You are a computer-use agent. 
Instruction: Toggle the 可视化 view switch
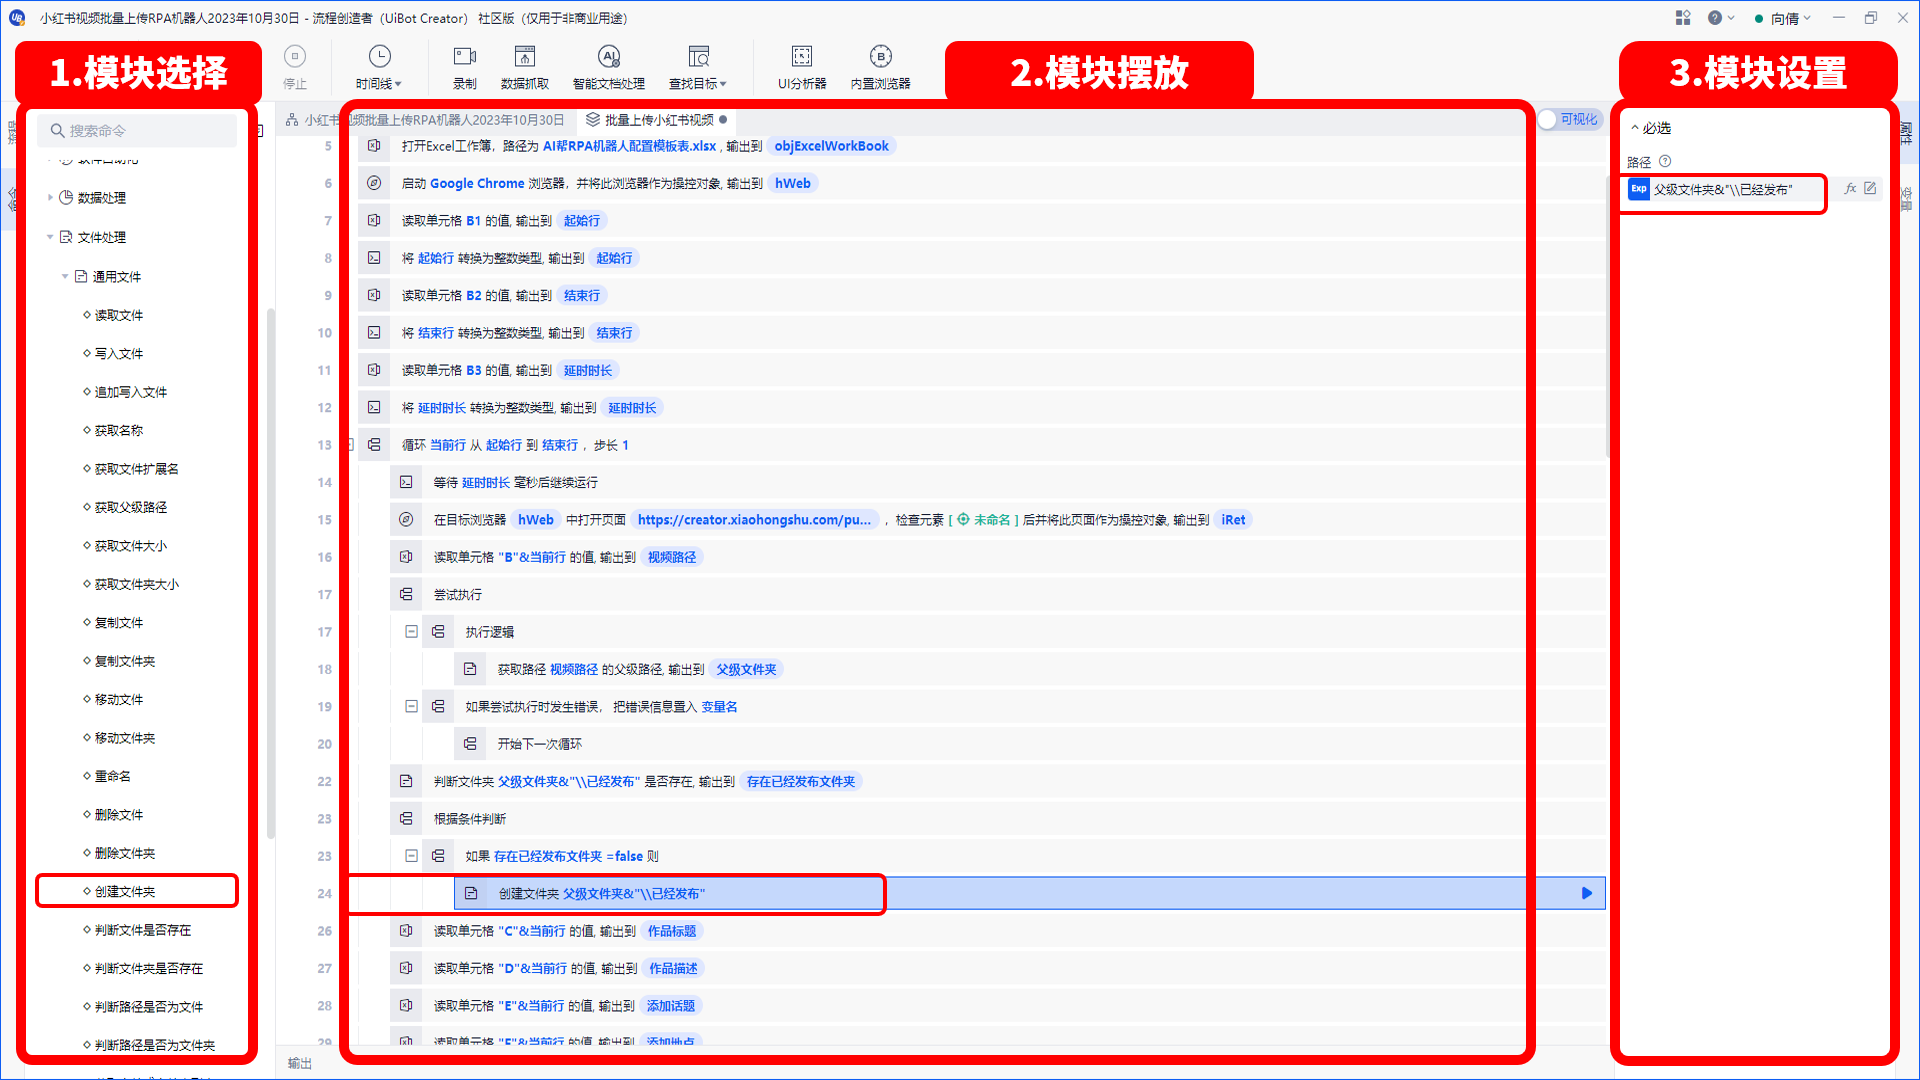click(1569, 119)
